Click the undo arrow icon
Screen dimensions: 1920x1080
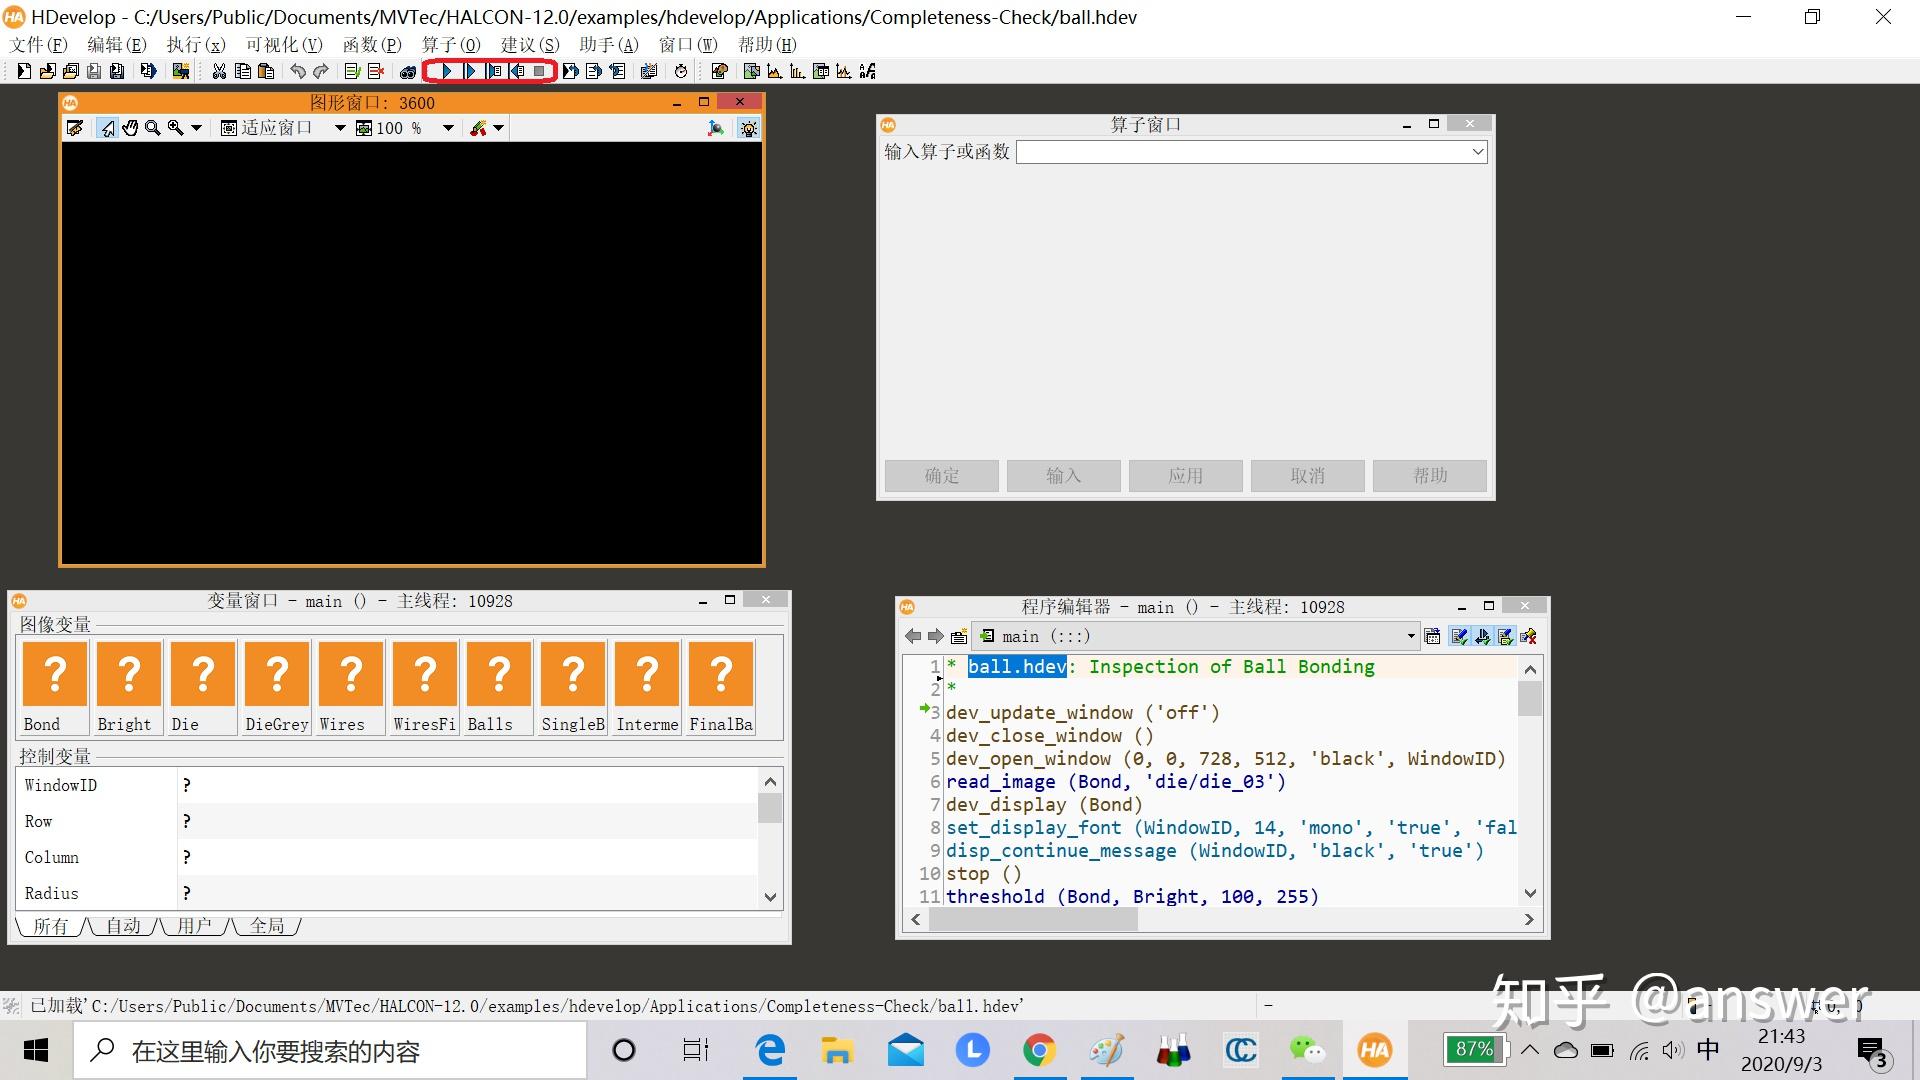coord(297,71)
